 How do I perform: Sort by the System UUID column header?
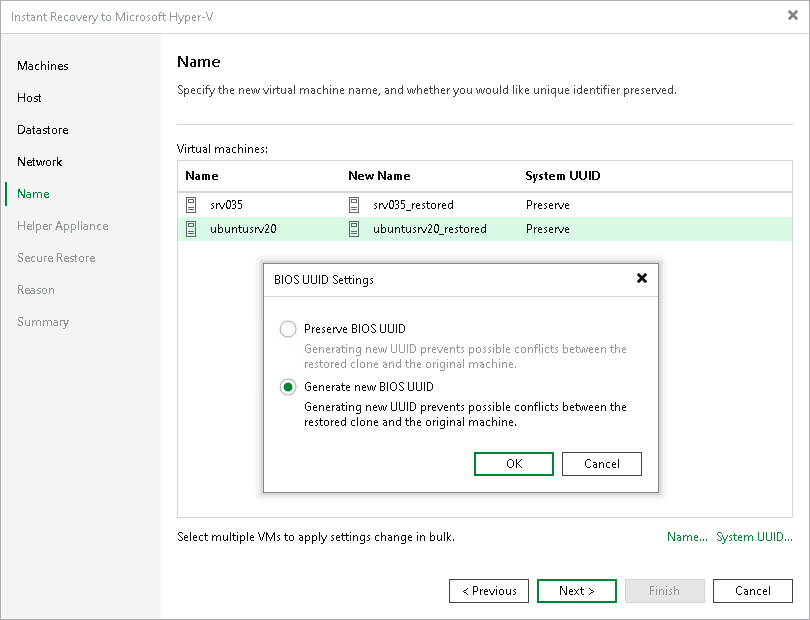[x=563, y=176]
